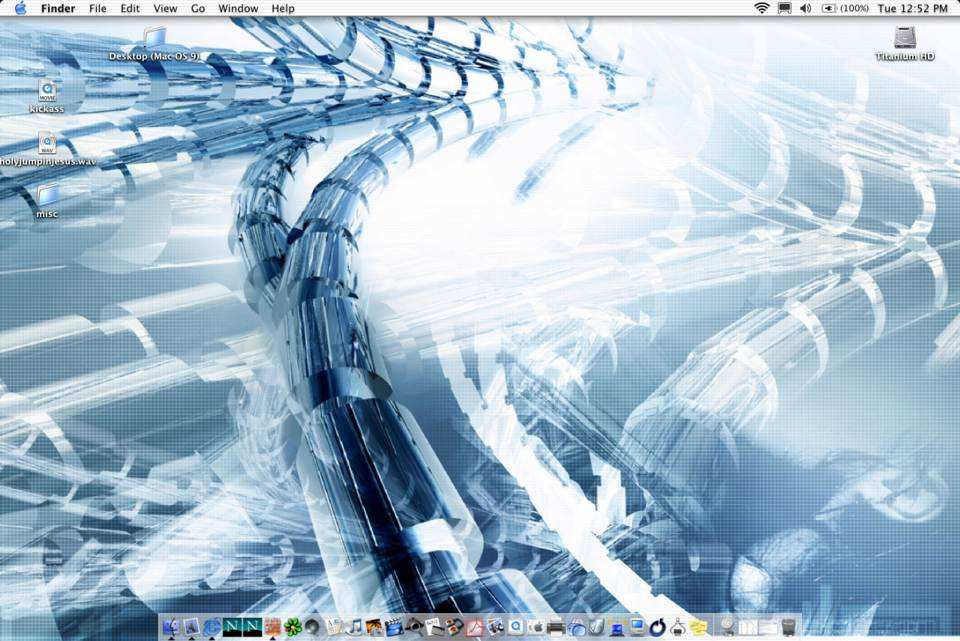Open the Go menu
960x641 pixels.
pos(198,9)
